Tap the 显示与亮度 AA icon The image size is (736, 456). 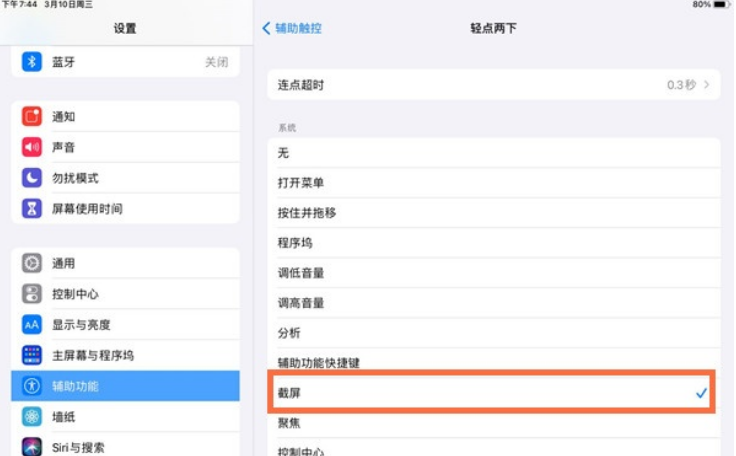tap(32, 325)
